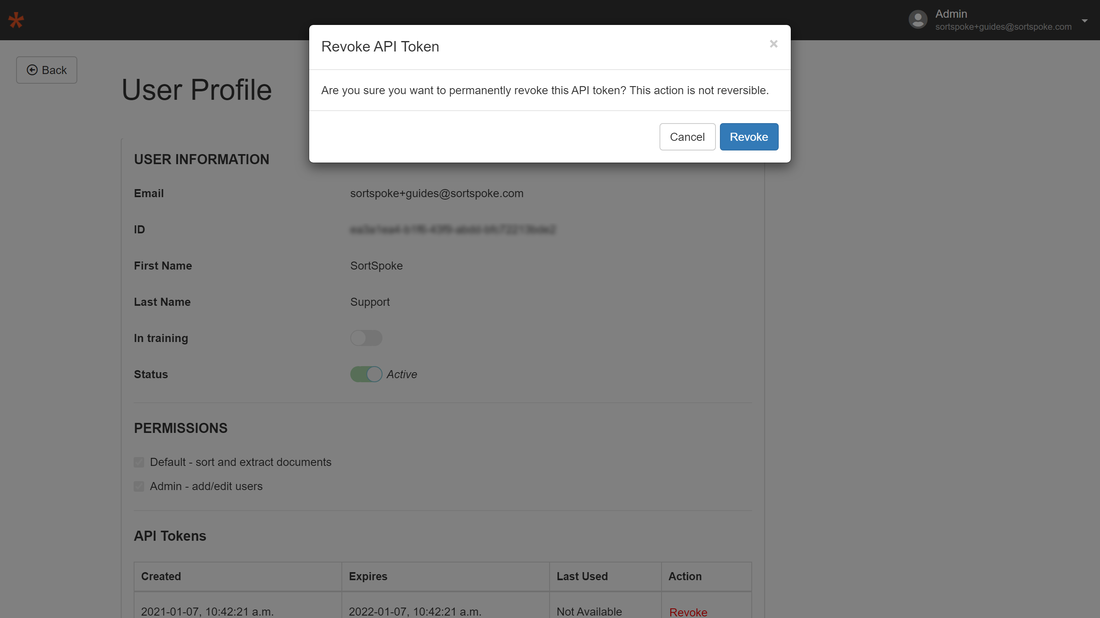
Task: Toggle the In training switch
Action: [366, 338]
